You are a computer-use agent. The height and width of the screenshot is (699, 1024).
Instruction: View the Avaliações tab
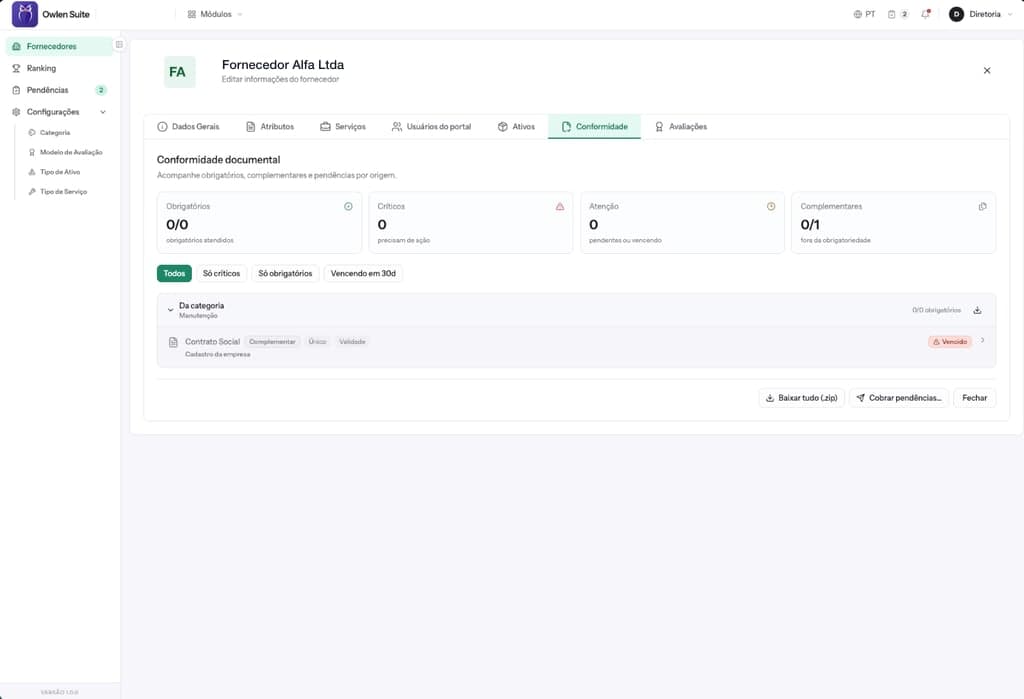680,127
